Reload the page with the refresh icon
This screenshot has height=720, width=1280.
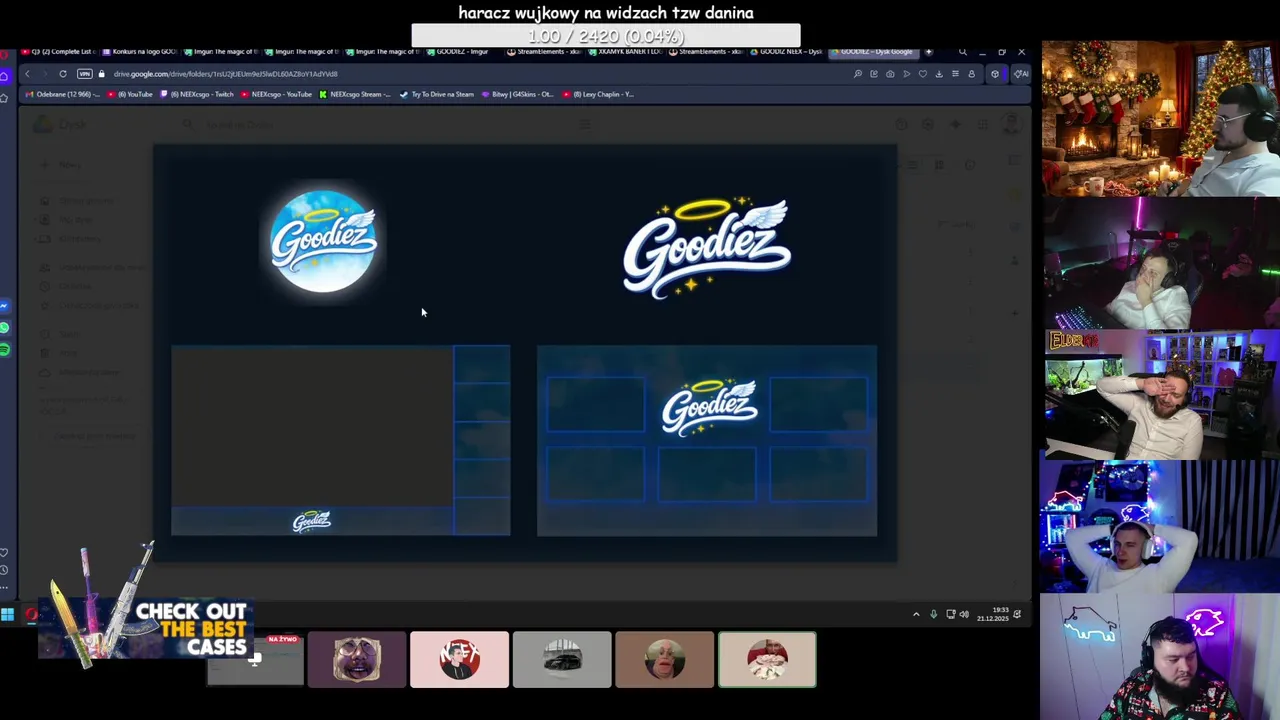tap(62, 74)
